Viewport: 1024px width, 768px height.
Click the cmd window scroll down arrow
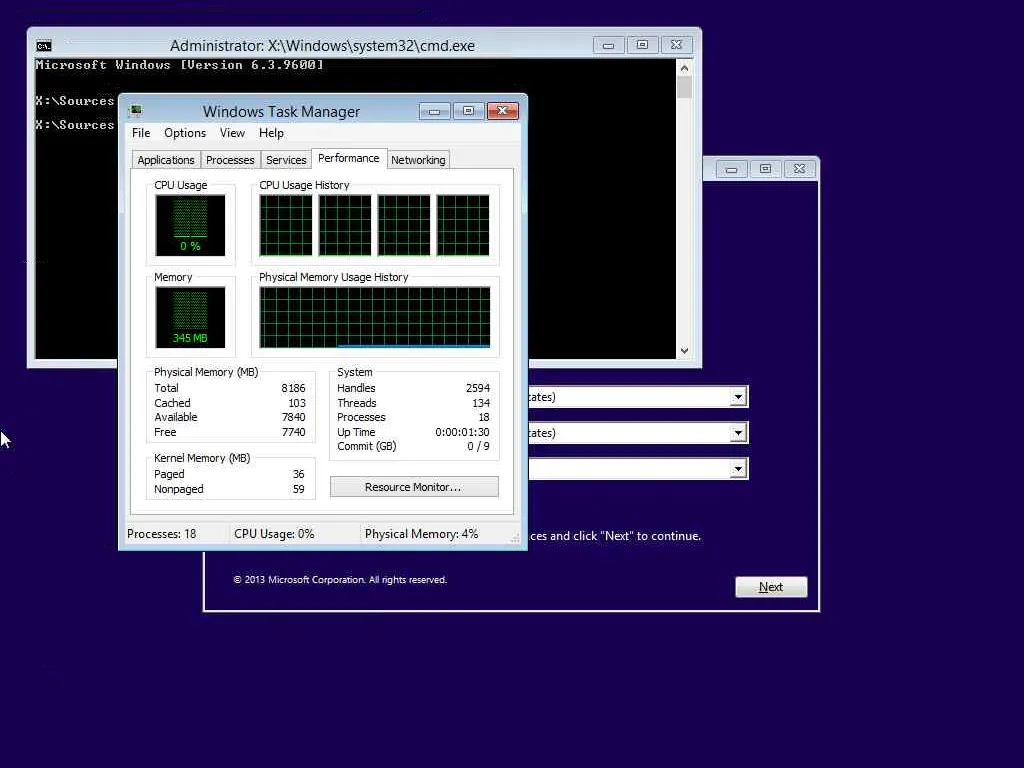coord(684,351)
